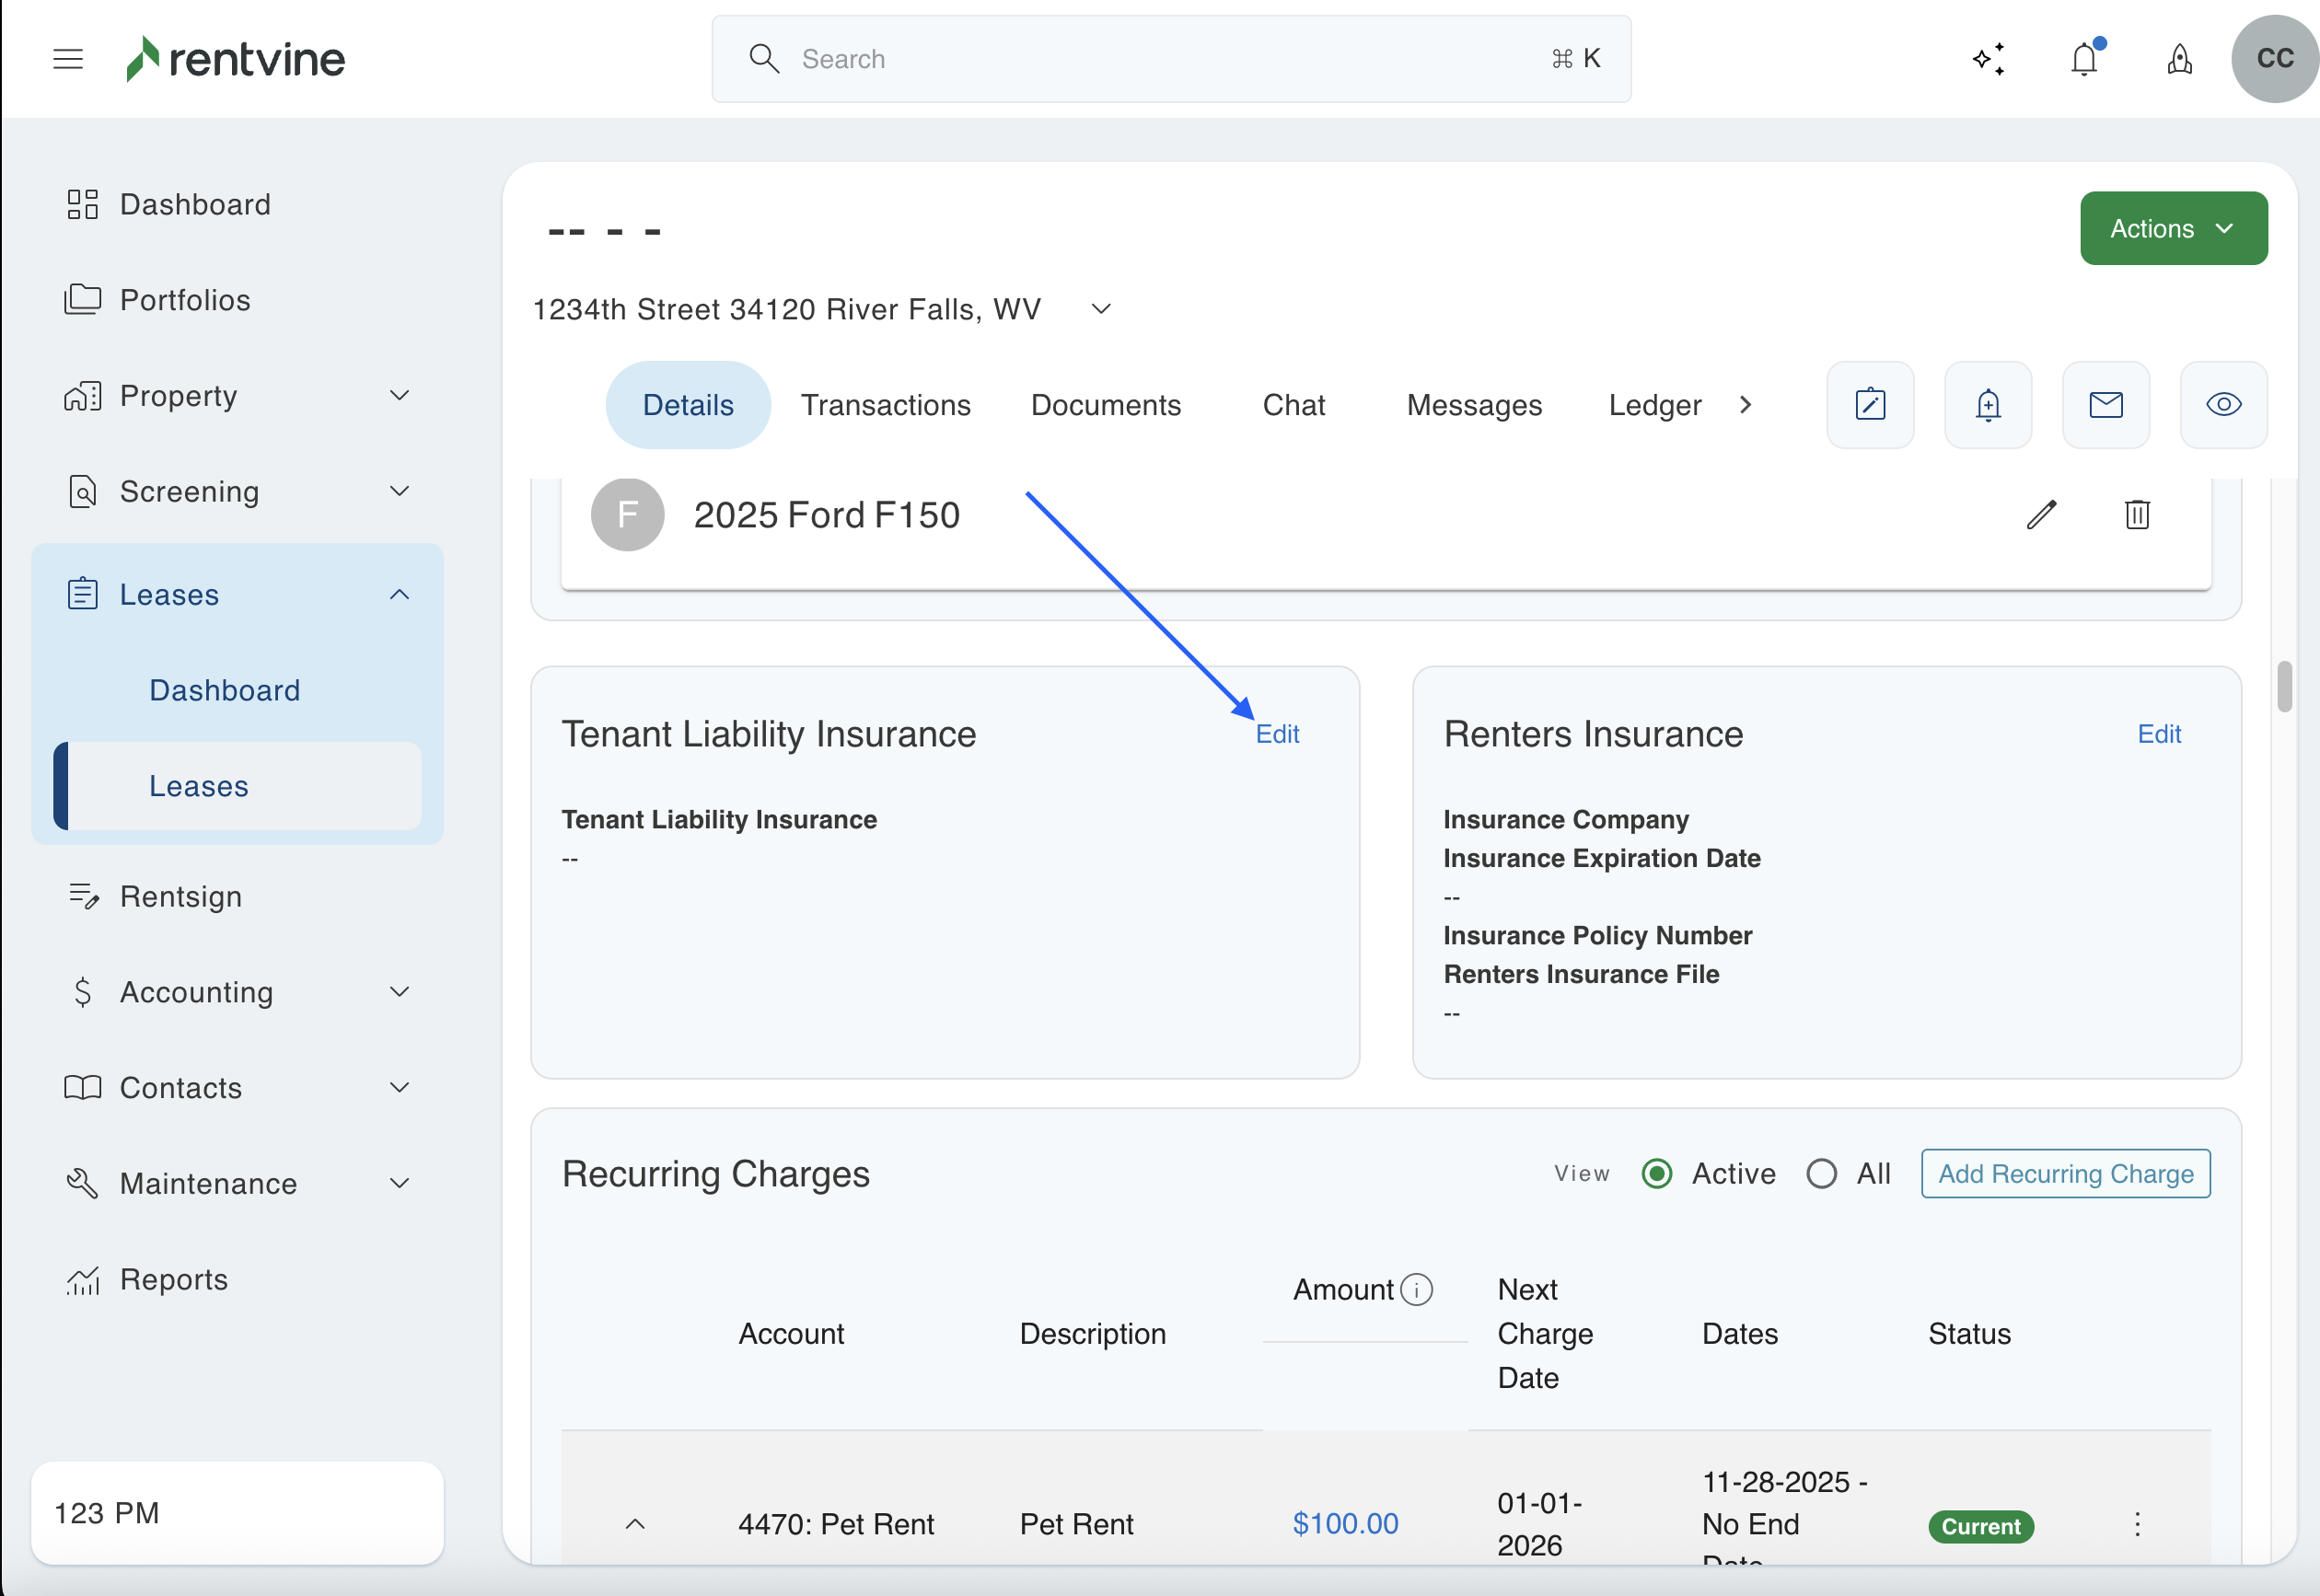Select the All view radio button
The height and width of the screenshot is (1596, 2320).
(1821, 1173)
